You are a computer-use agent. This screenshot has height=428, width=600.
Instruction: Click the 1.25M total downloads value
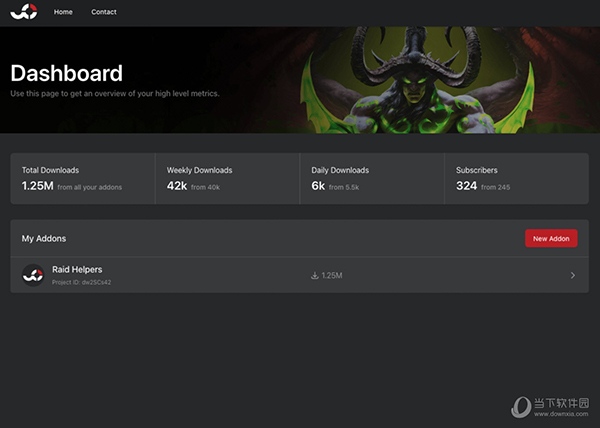pyautogui.click(x=38, y=186)
